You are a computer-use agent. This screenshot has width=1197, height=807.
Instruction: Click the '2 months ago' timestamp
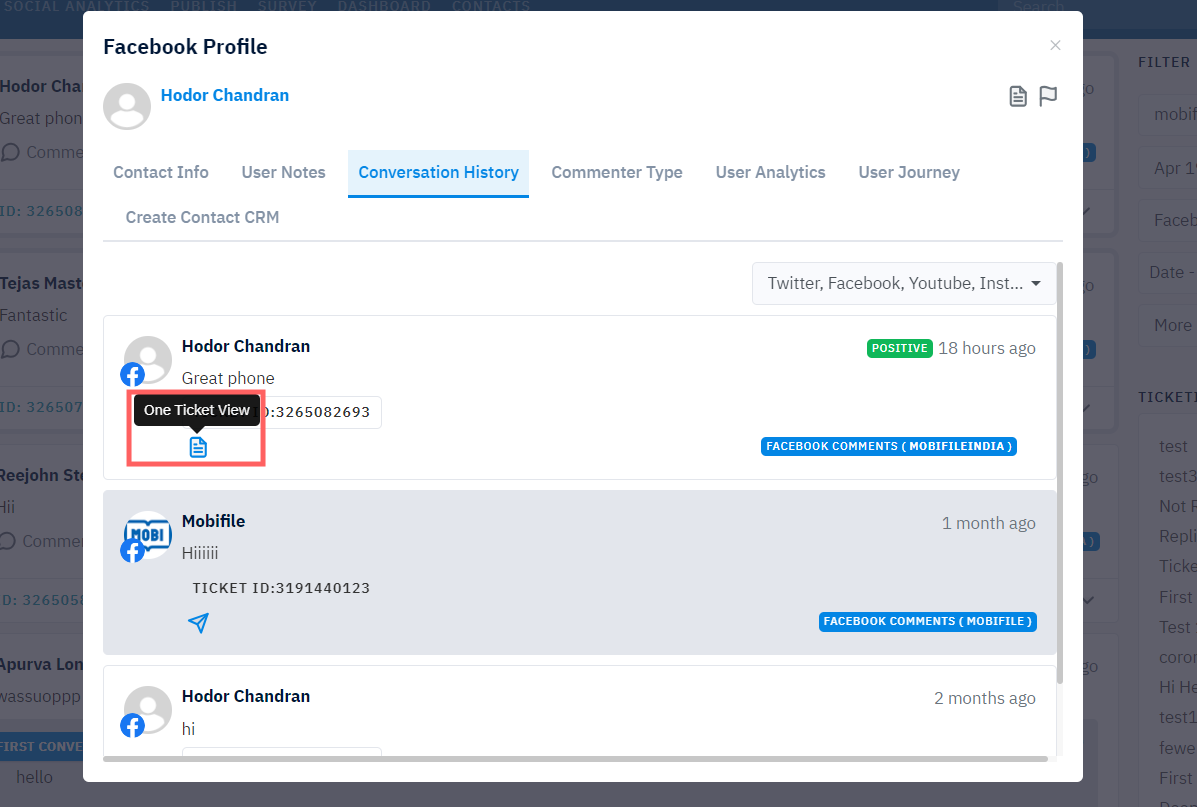(x=985, y=699)
